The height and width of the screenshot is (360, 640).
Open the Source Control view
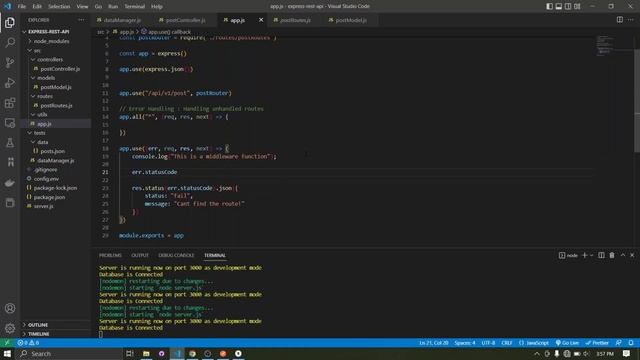(10, 62)
